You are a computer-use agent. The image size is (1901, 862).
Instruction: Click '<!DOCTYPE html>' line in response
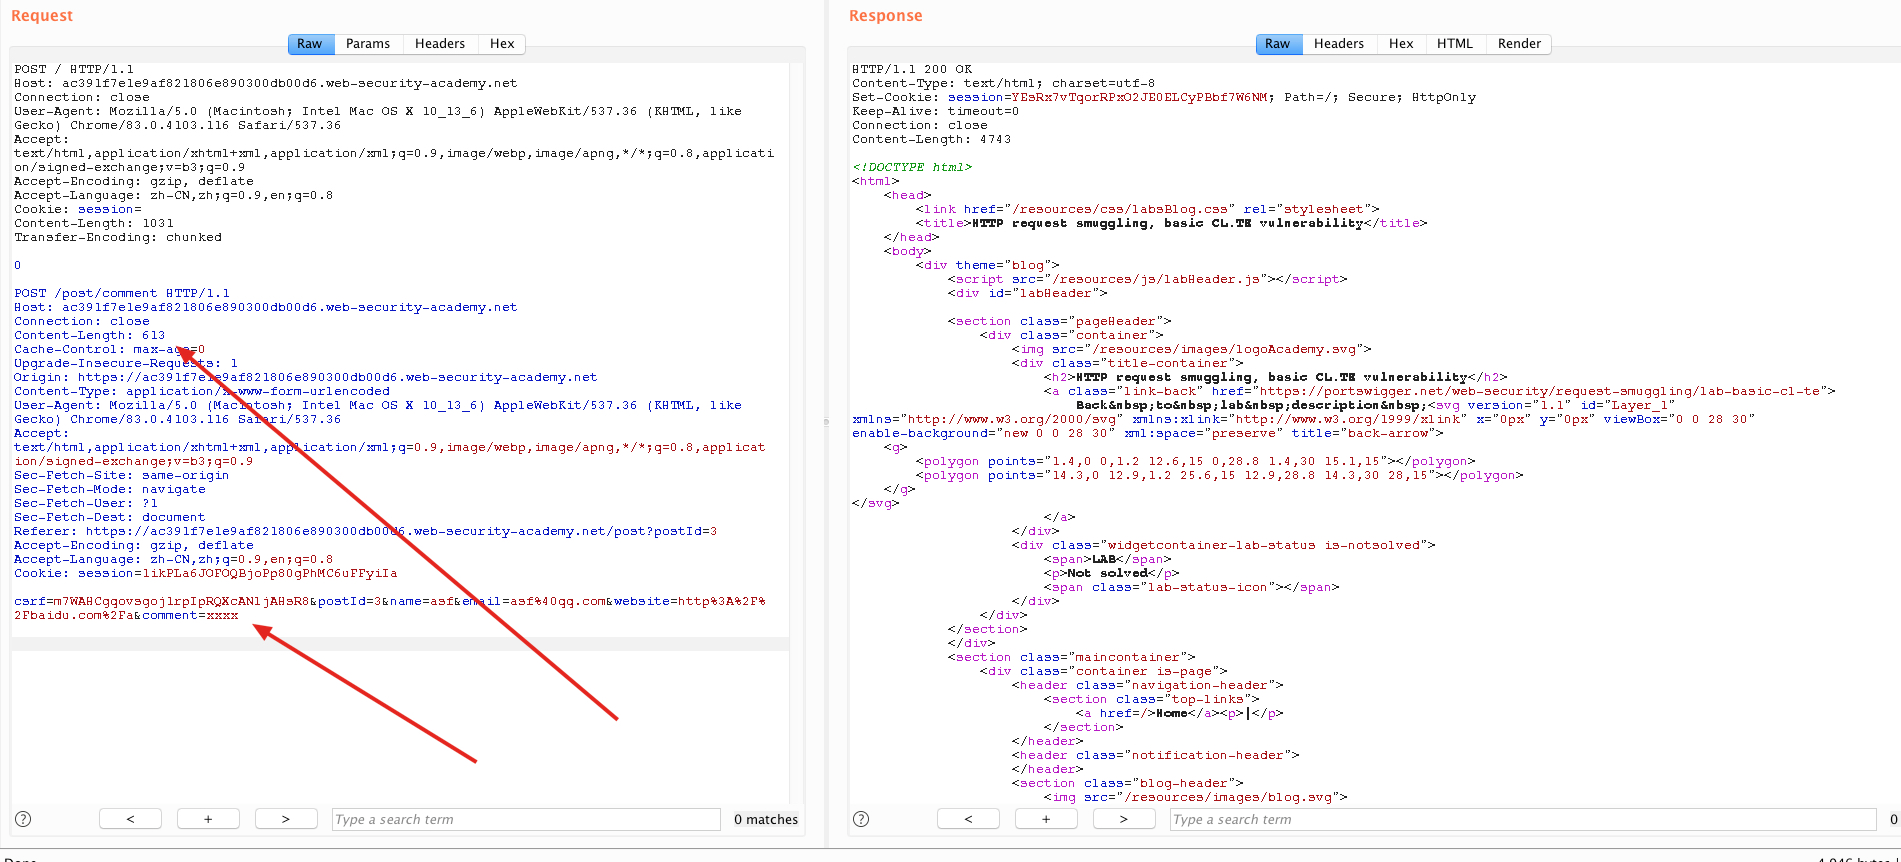click(x=912, y=168)
